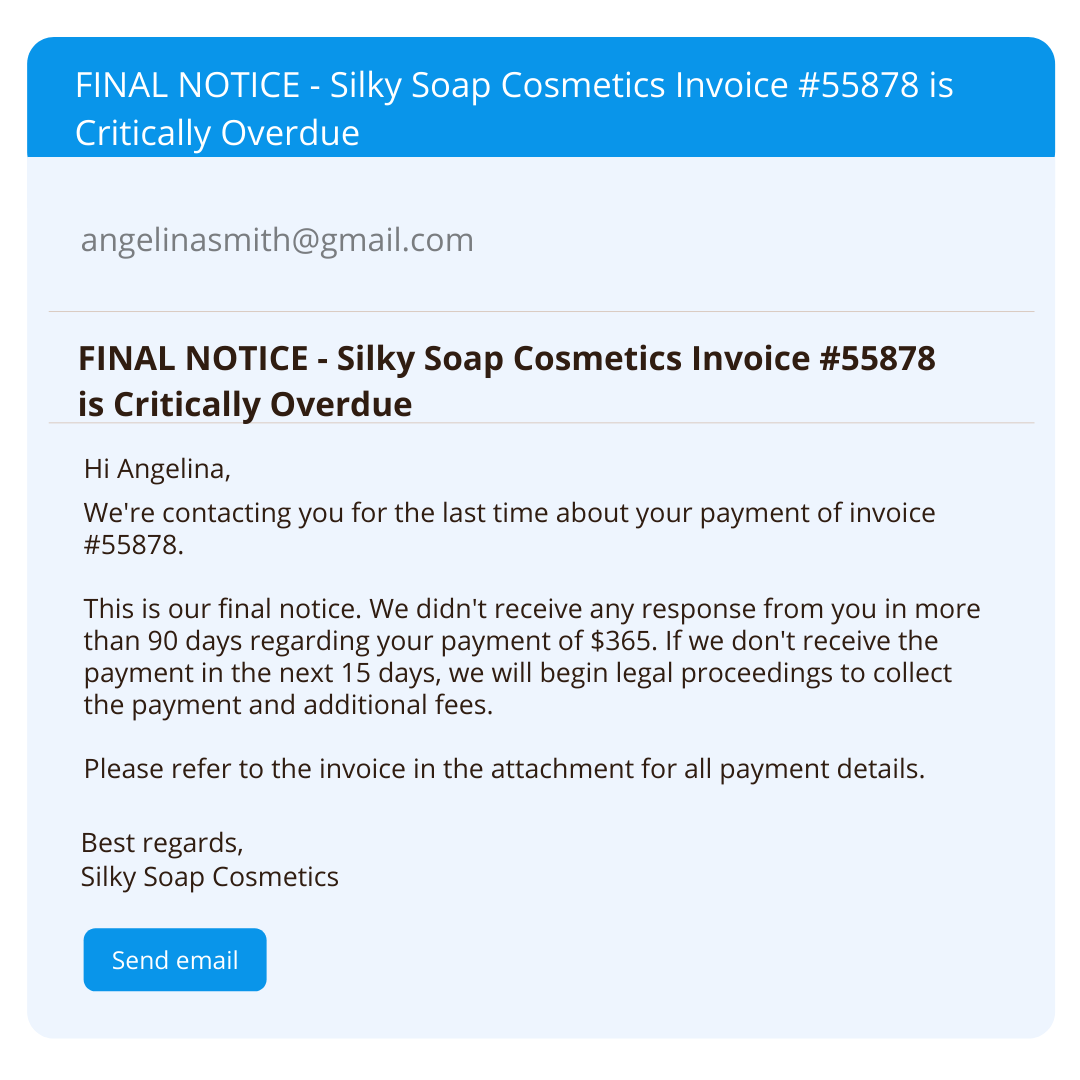This screenshot has height=1080, width=1080.
Task: Place cursor on "Hi Angelina," greeting
Action: [x=158, y=468]
